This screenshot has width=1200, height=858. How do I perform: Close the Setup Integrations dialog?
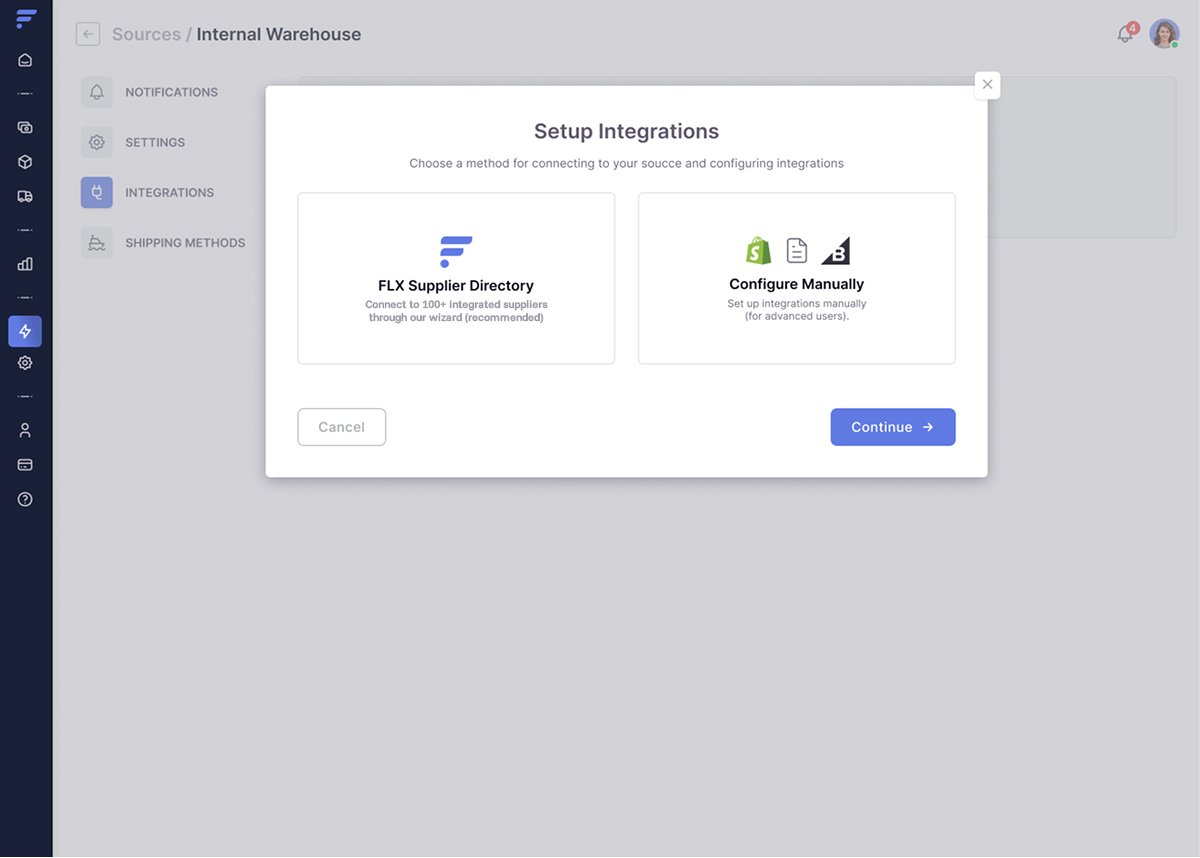pos(987,85)
